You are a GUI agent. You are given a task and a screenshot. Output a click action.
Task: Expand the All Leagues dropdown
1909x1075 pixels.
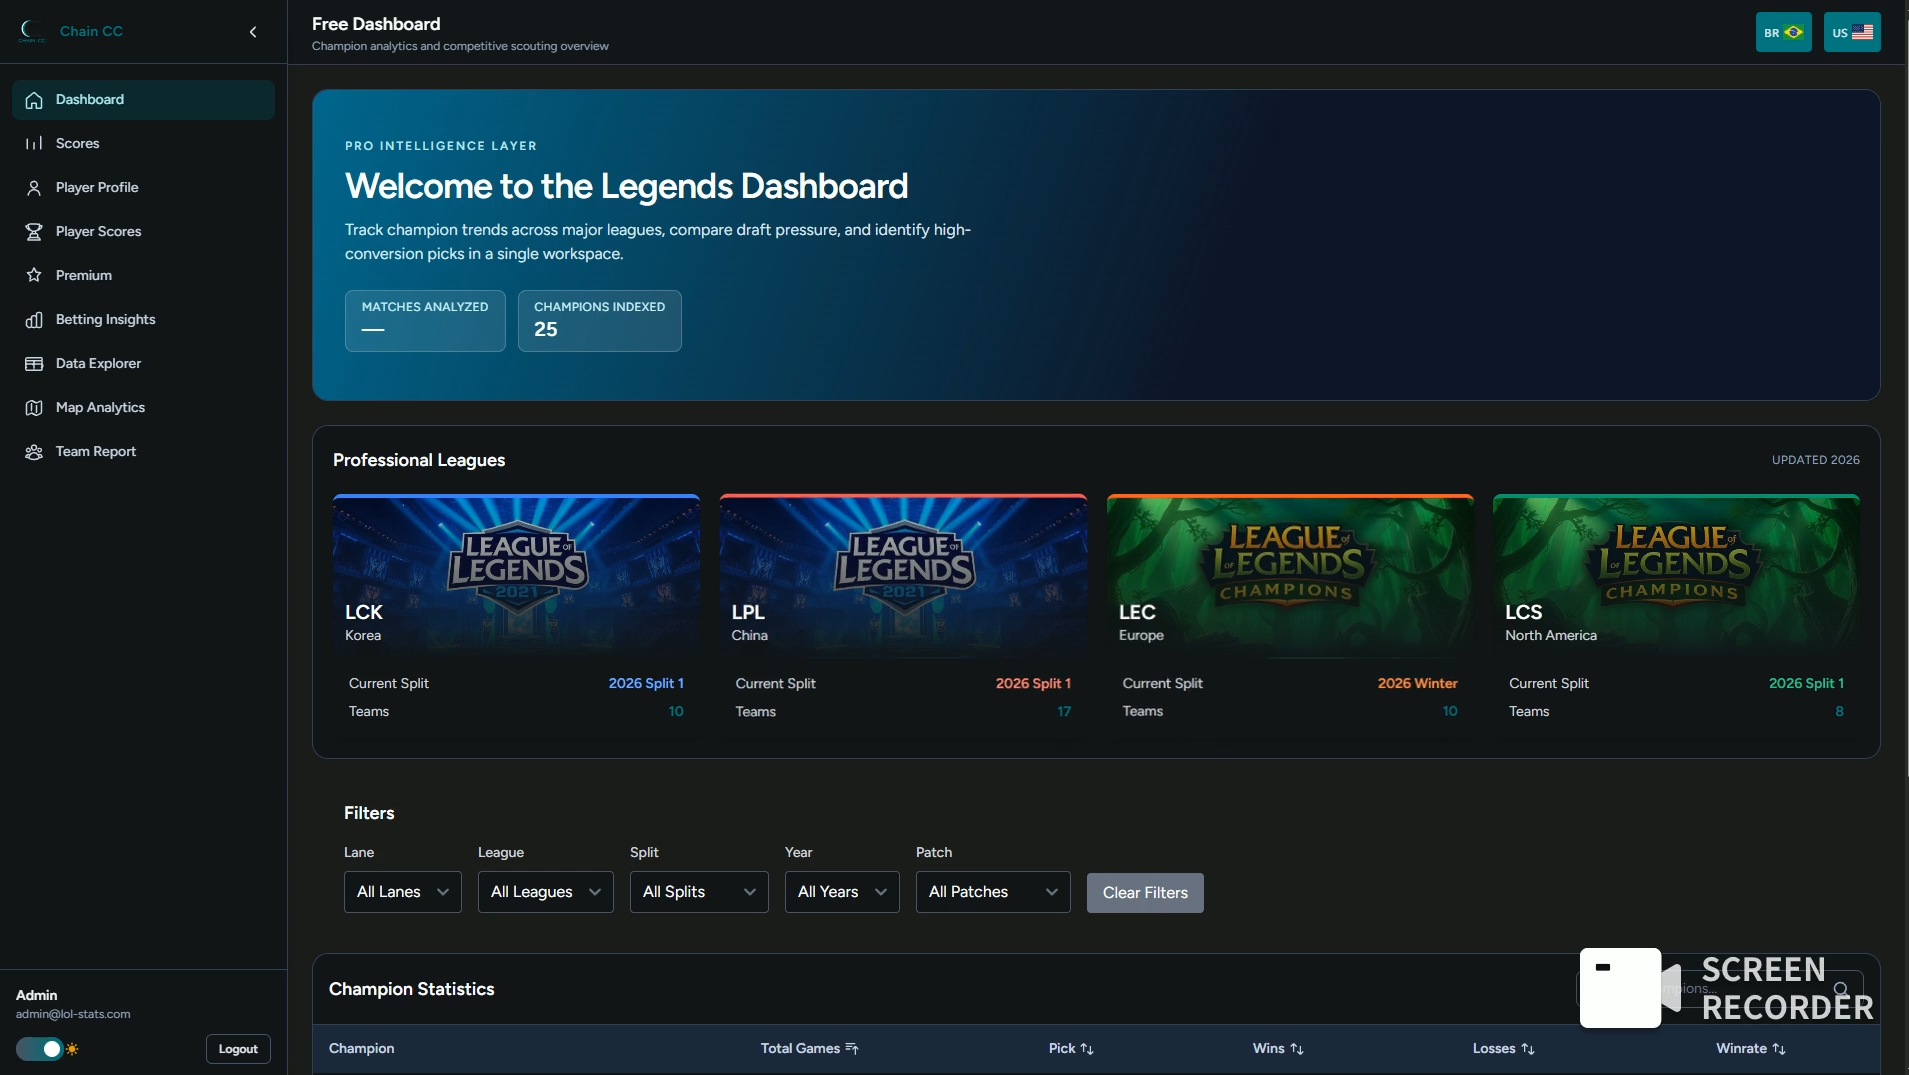click(545, 891)
